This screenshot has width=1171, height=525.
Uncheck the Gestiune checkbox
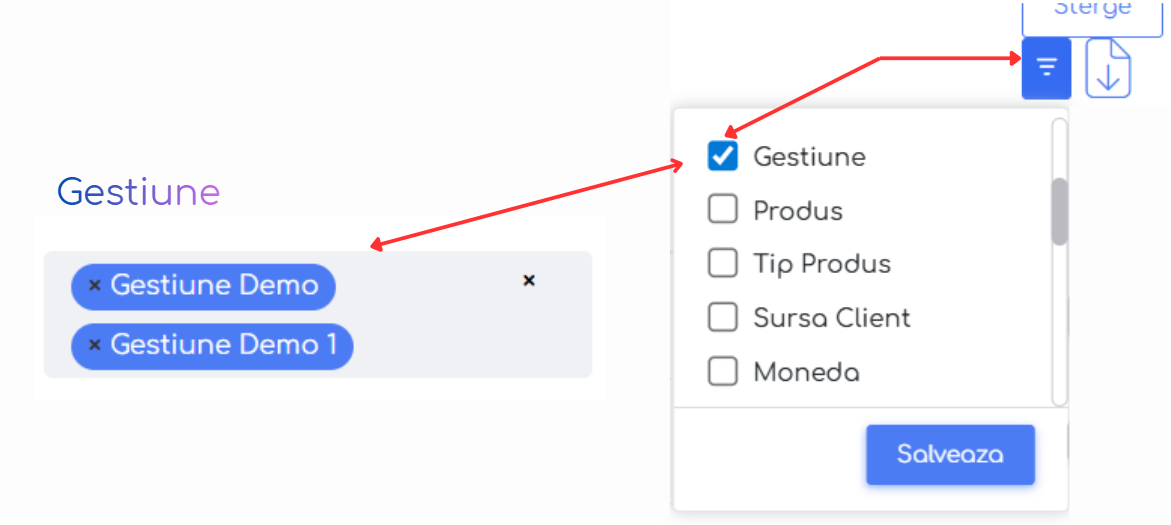click(722, 156)
